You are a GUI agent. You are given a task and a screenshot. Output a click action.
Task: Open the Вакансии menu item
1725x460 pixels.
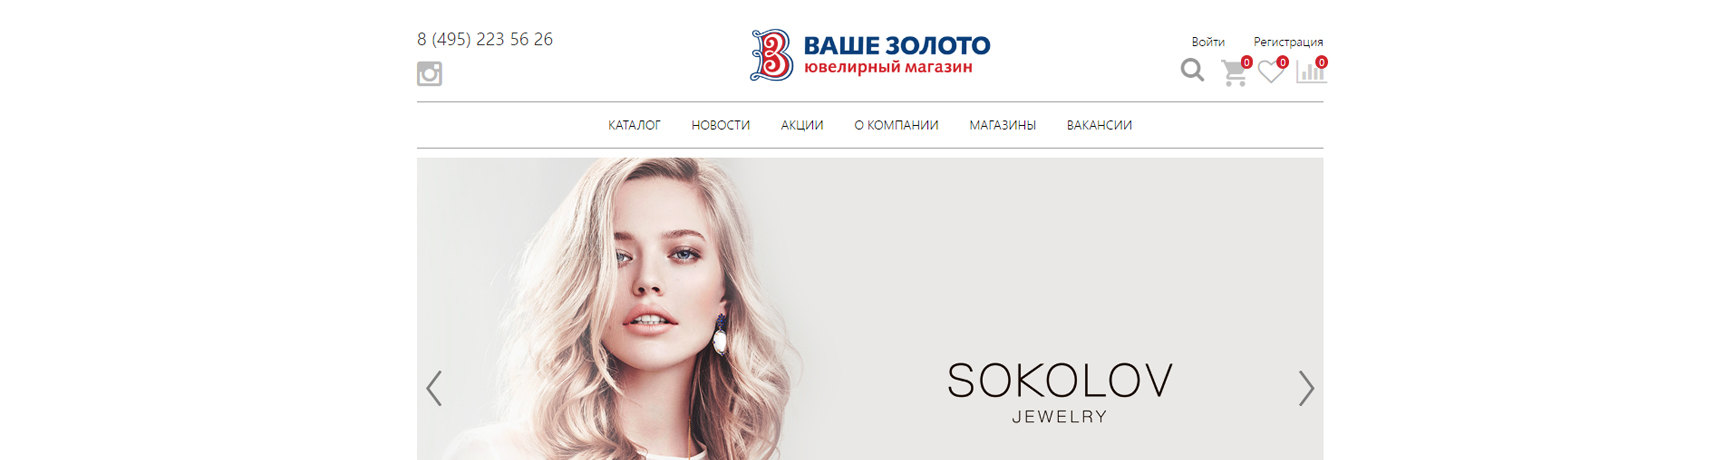1099,125
